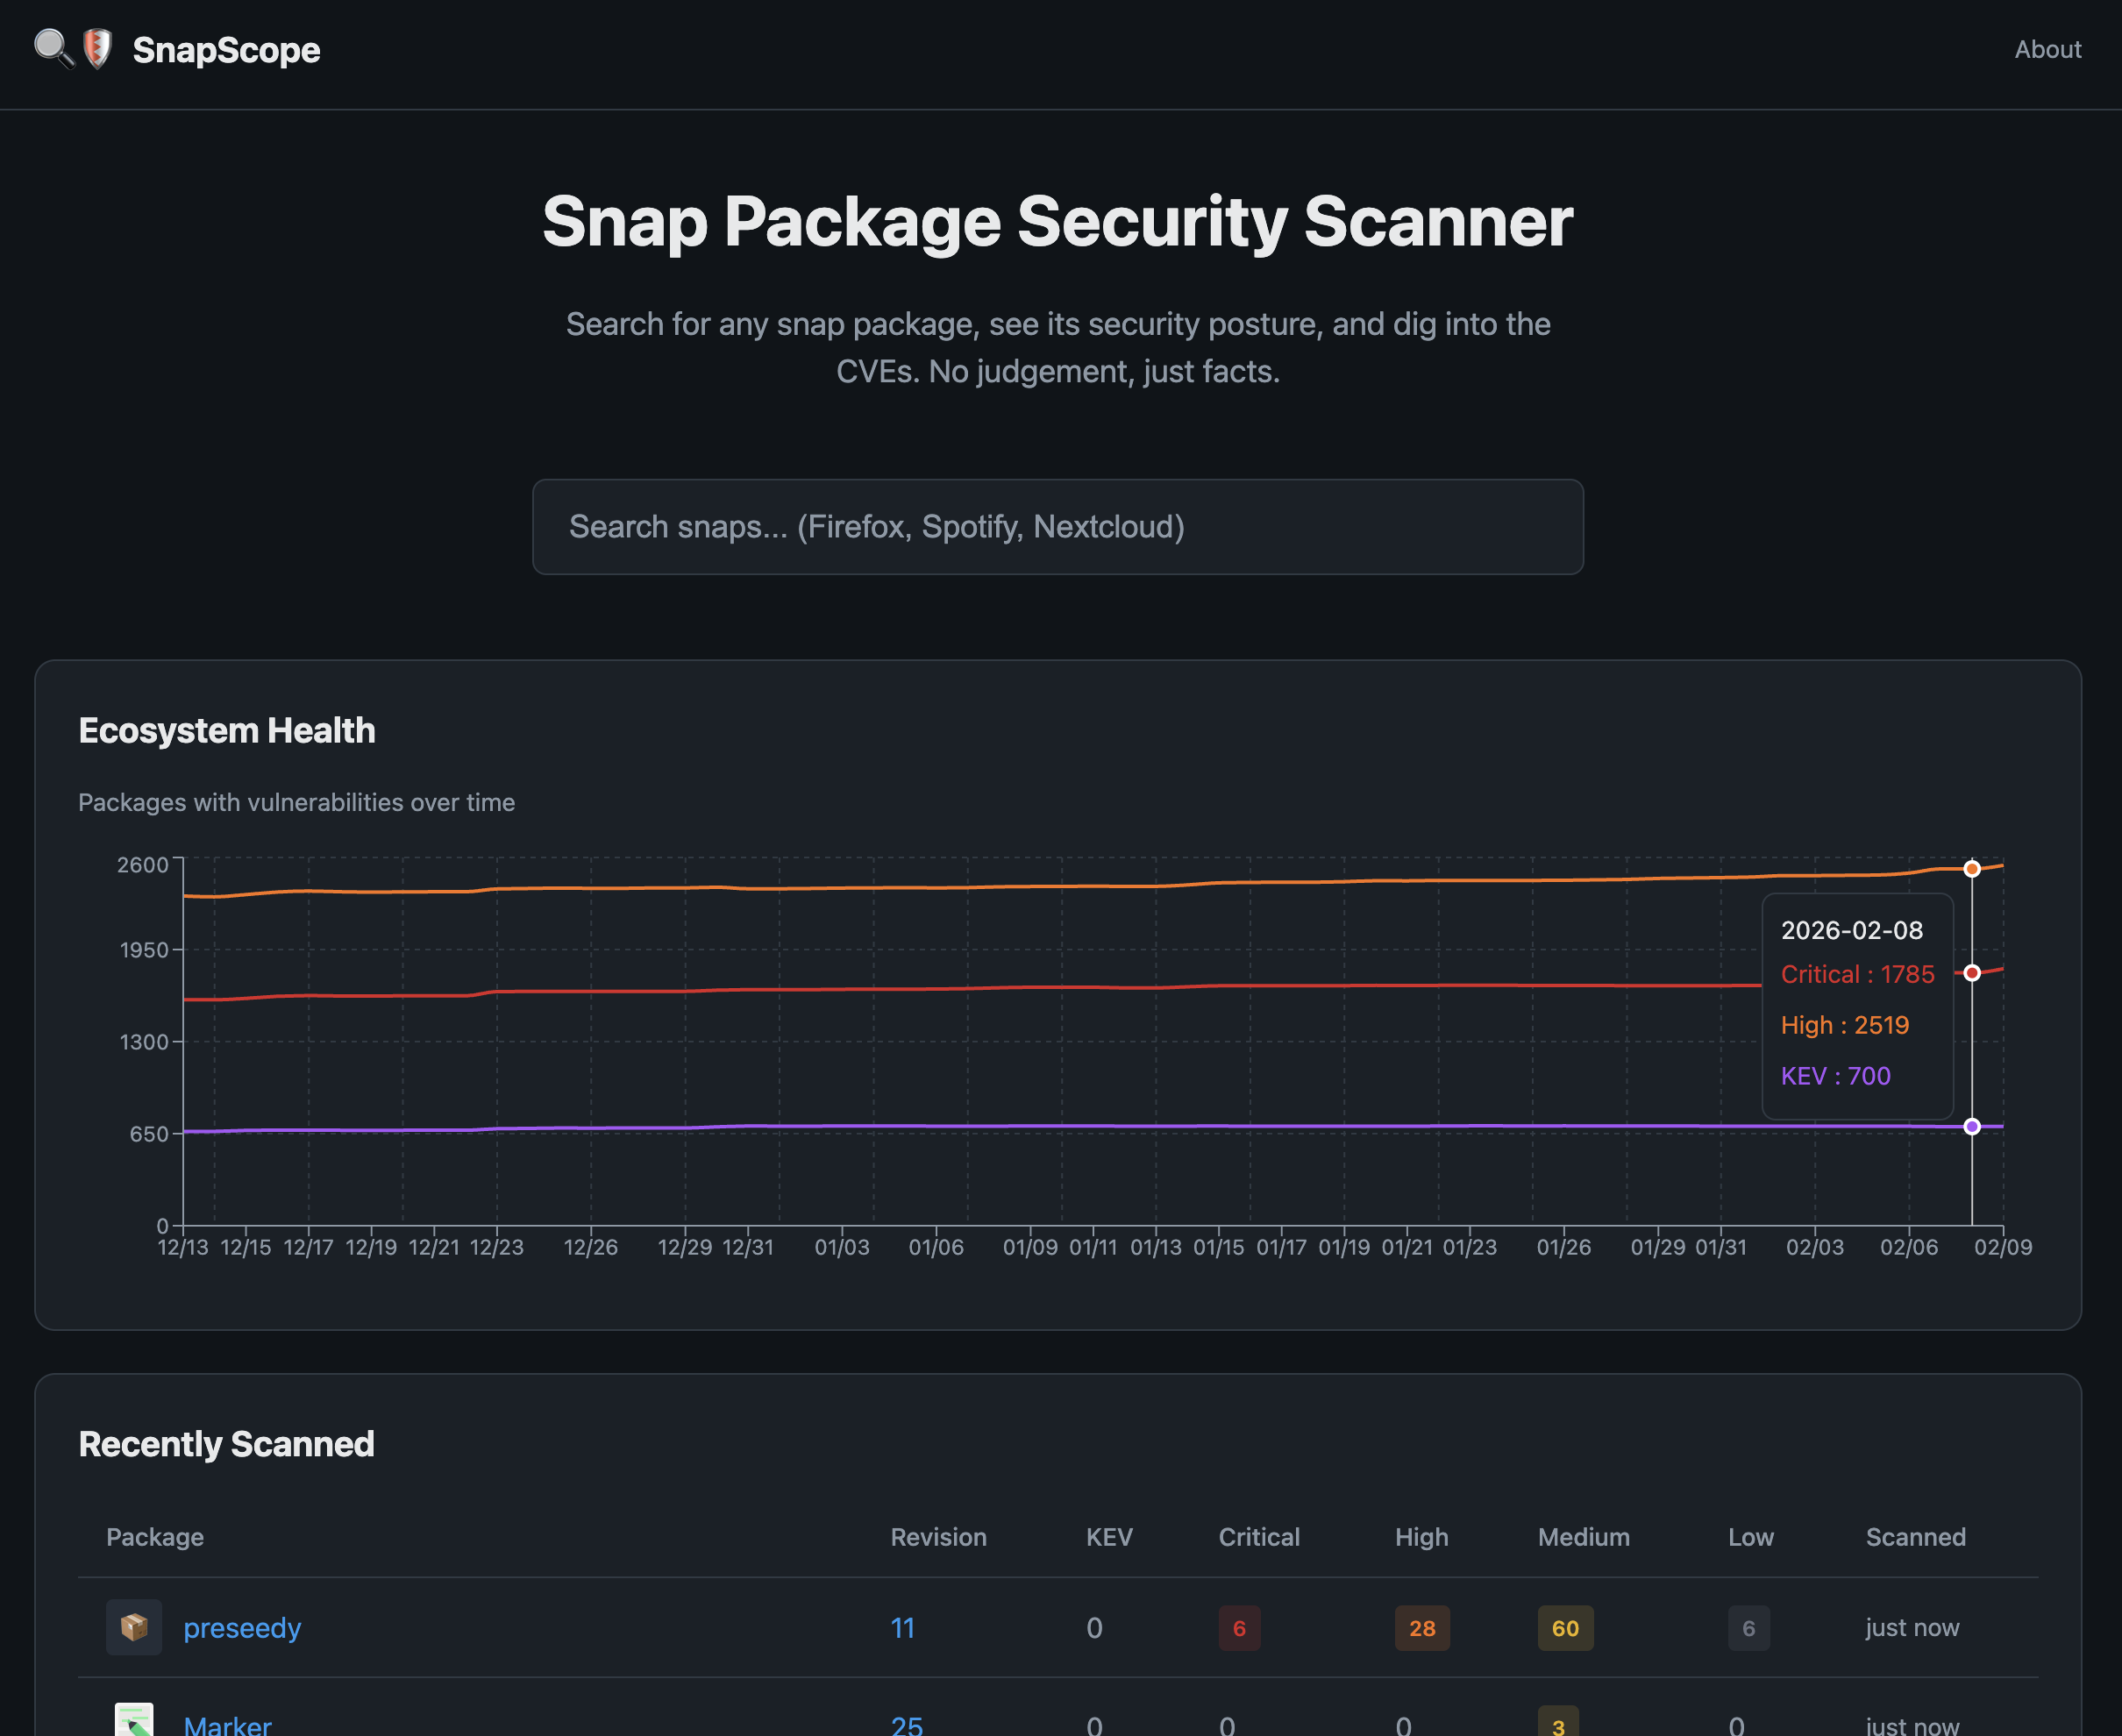Screen dimensions: 2122x1736
Task: Click Marker Medium count badge 3
Action: pos(1558,1722)
